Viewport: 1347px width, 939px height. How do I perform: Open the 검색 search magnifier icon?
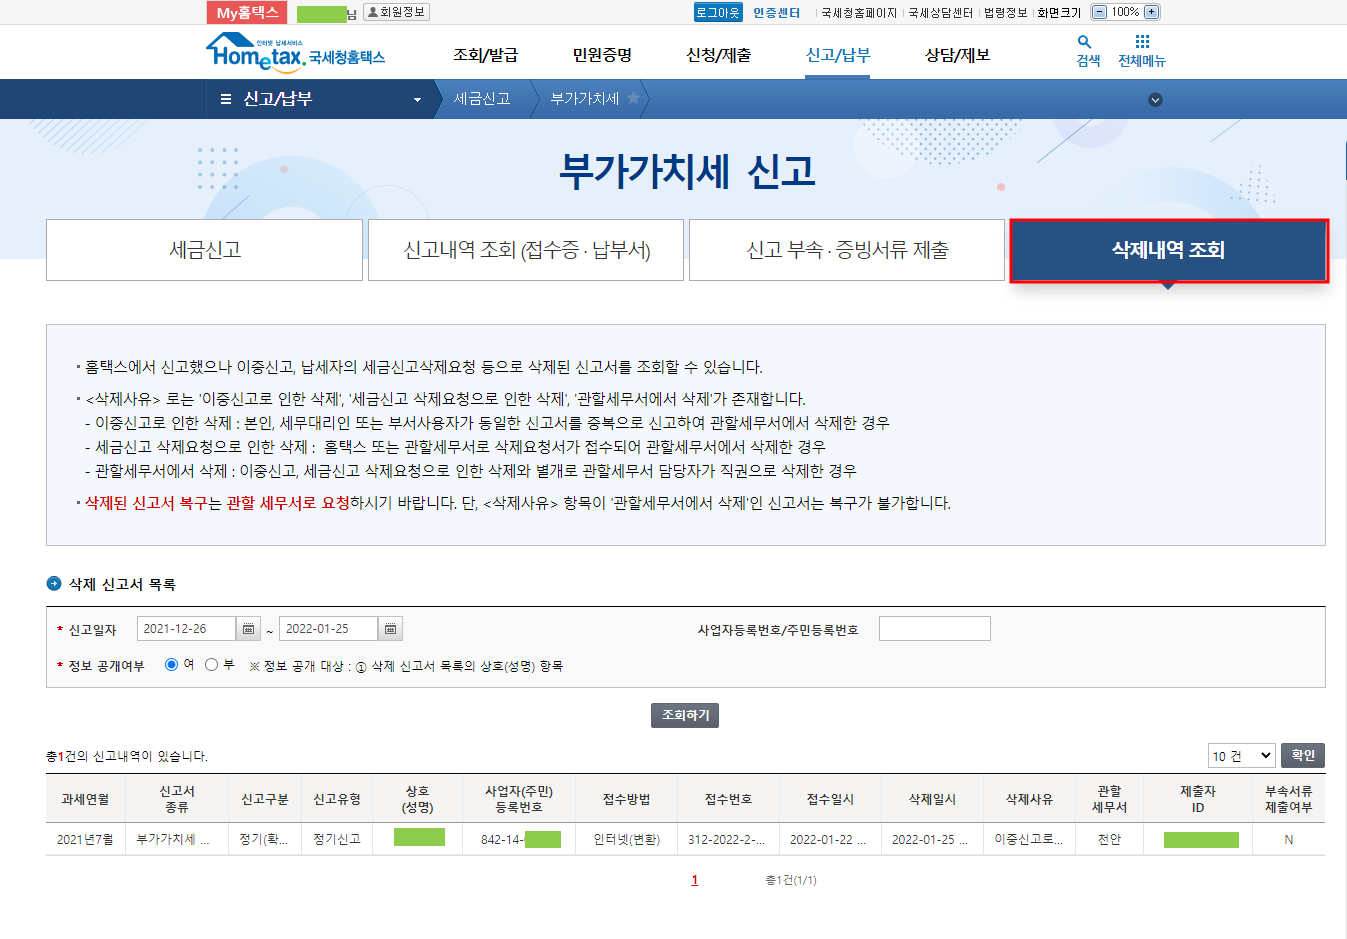pos(1084,42)
